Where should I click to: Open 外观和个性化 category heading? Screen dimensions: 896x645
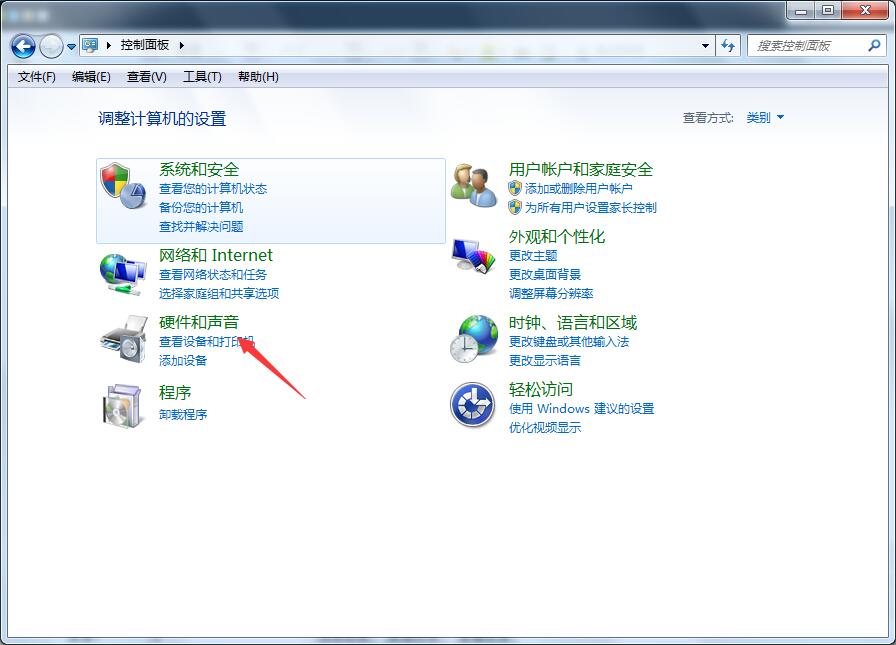[557, 237]
